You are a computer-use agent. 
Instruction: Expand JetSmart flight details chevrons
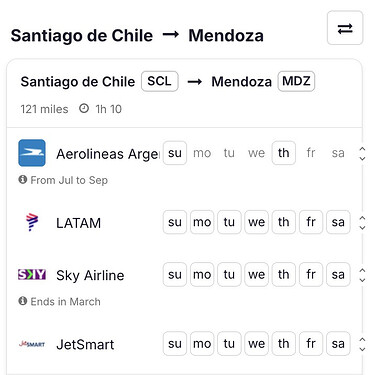click(362, 344)
